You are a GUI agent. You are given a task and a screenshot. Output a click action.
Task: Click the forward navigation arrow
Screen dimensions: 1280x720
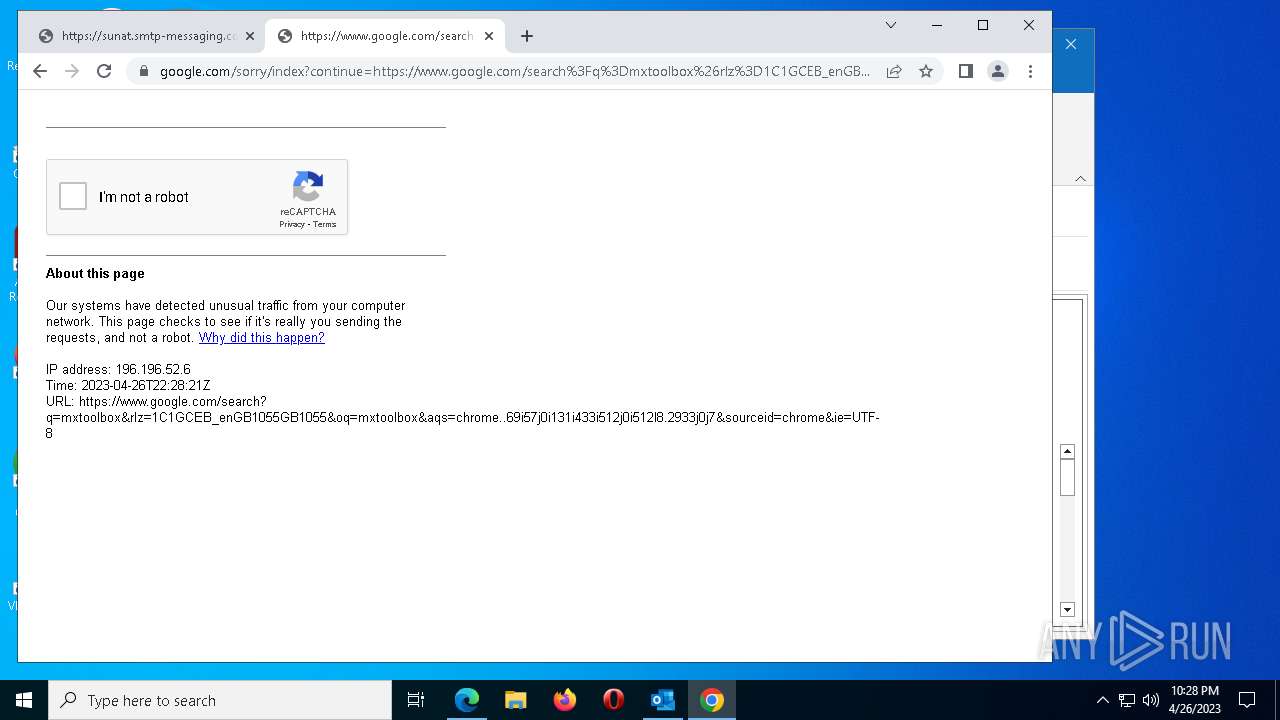72,71
